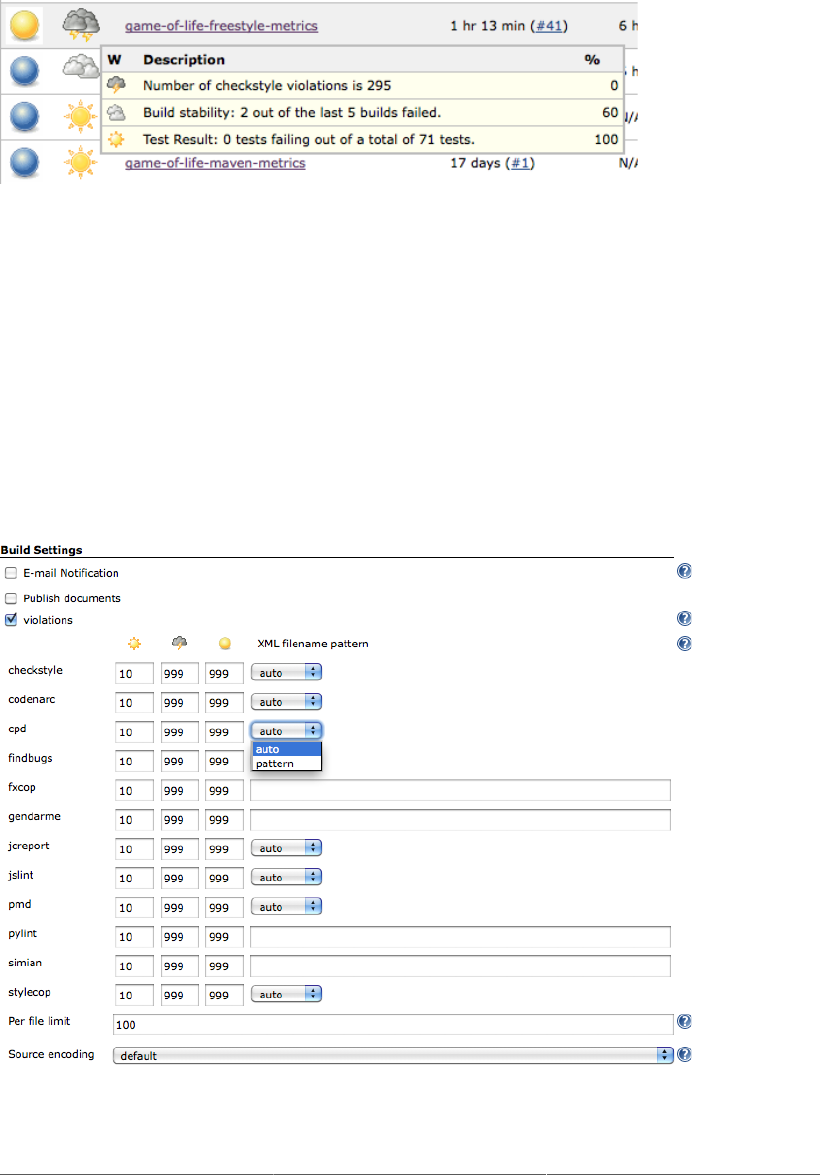Click checkstyle sunny threshold field with 10

(x=134, y=673)
